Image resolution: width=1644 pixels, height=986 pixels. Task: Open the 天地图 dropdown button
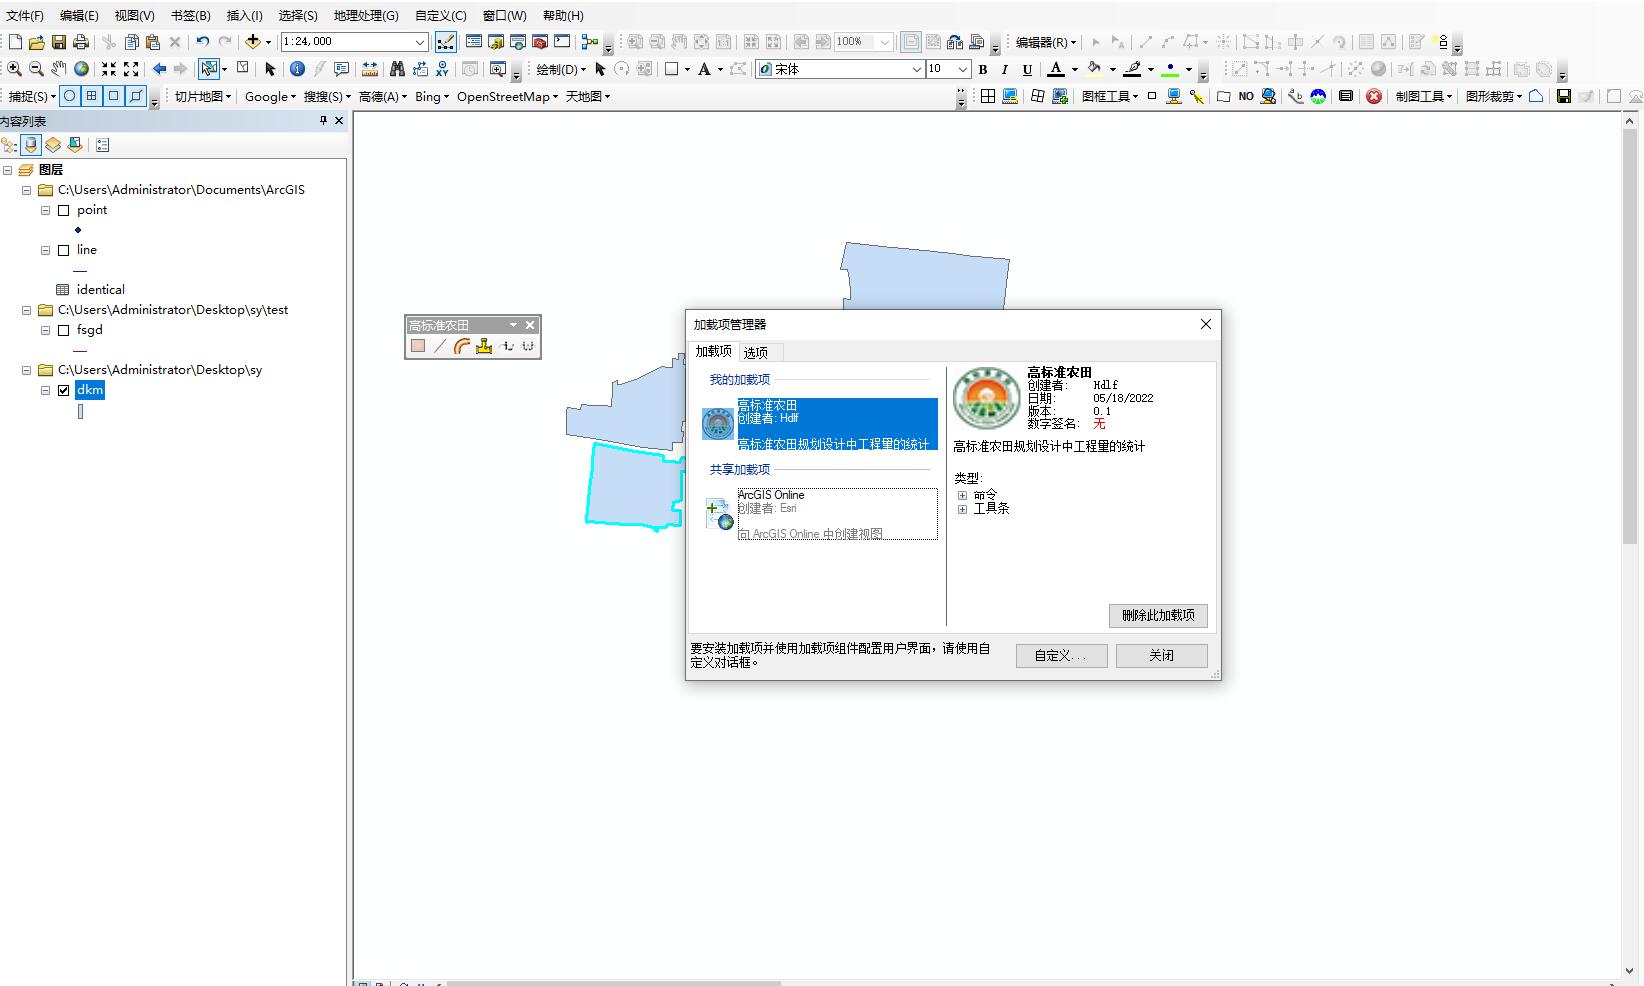[588, 96]
